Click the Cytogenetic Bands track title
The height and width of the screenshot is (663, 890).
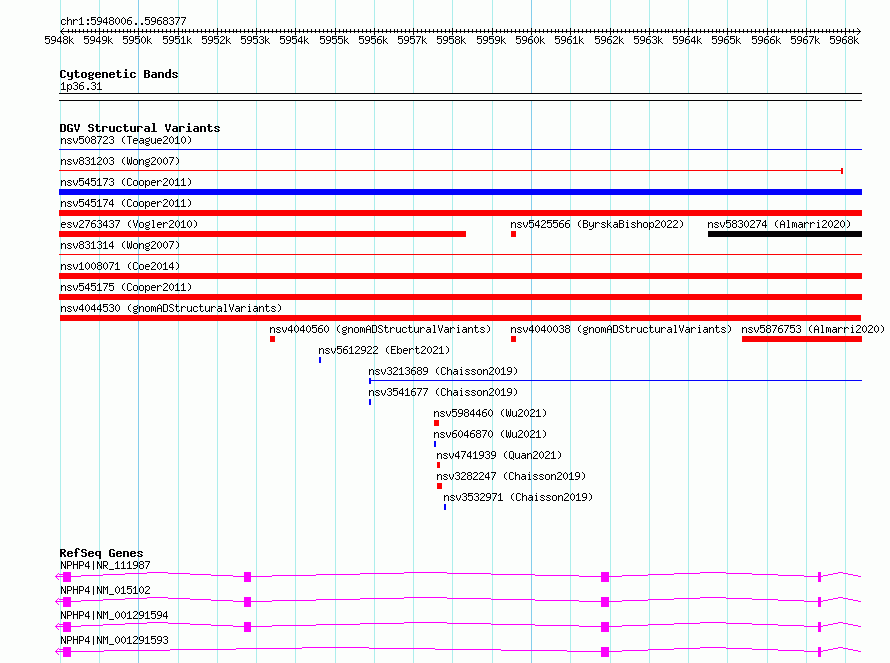[x=119, y=74]
